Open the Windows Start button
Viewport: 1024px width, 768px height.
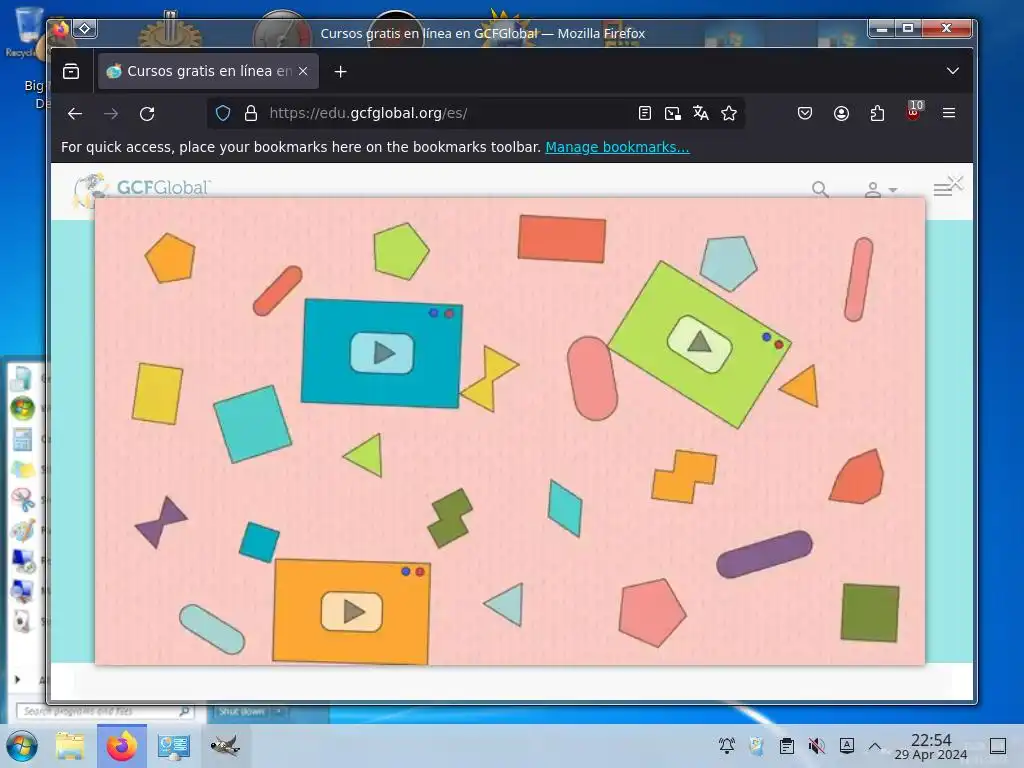click(22, 746)
